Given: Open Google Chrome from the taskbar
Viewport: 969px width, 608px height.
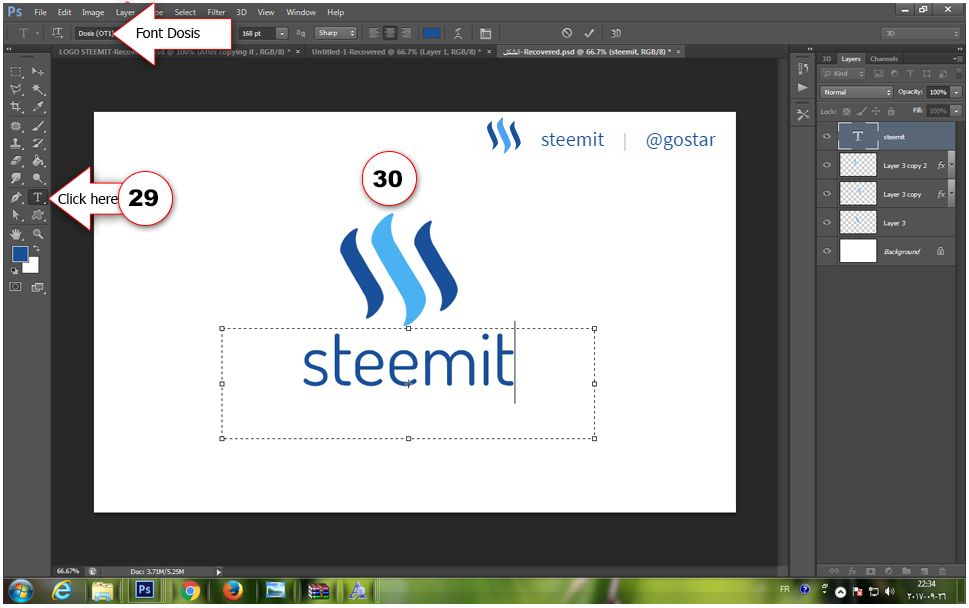Looking at the screenshot, I should pos(190,591).
